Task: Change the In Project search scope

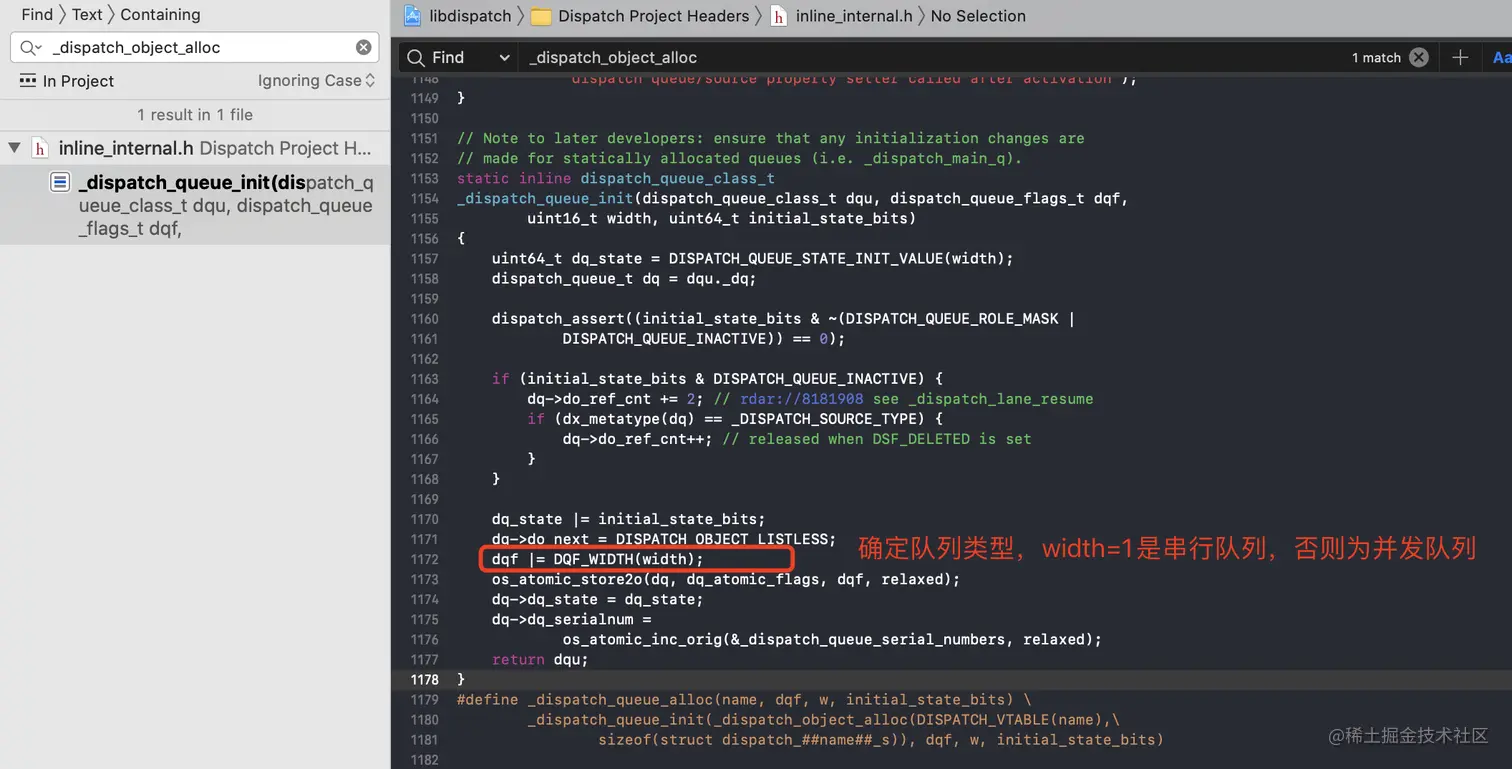Action: coord(78,81)
